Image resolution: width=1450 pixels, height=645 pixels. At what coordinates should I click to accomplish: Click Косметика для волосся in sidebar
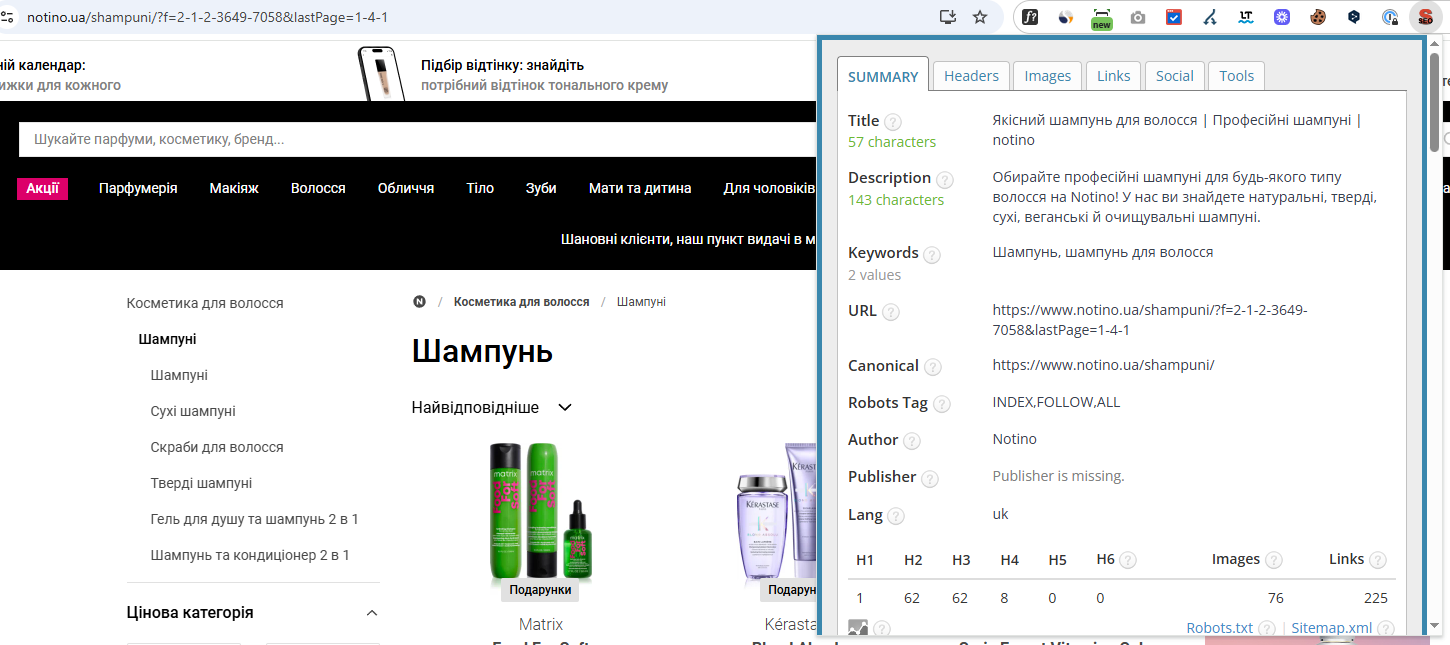coord(205,303)
